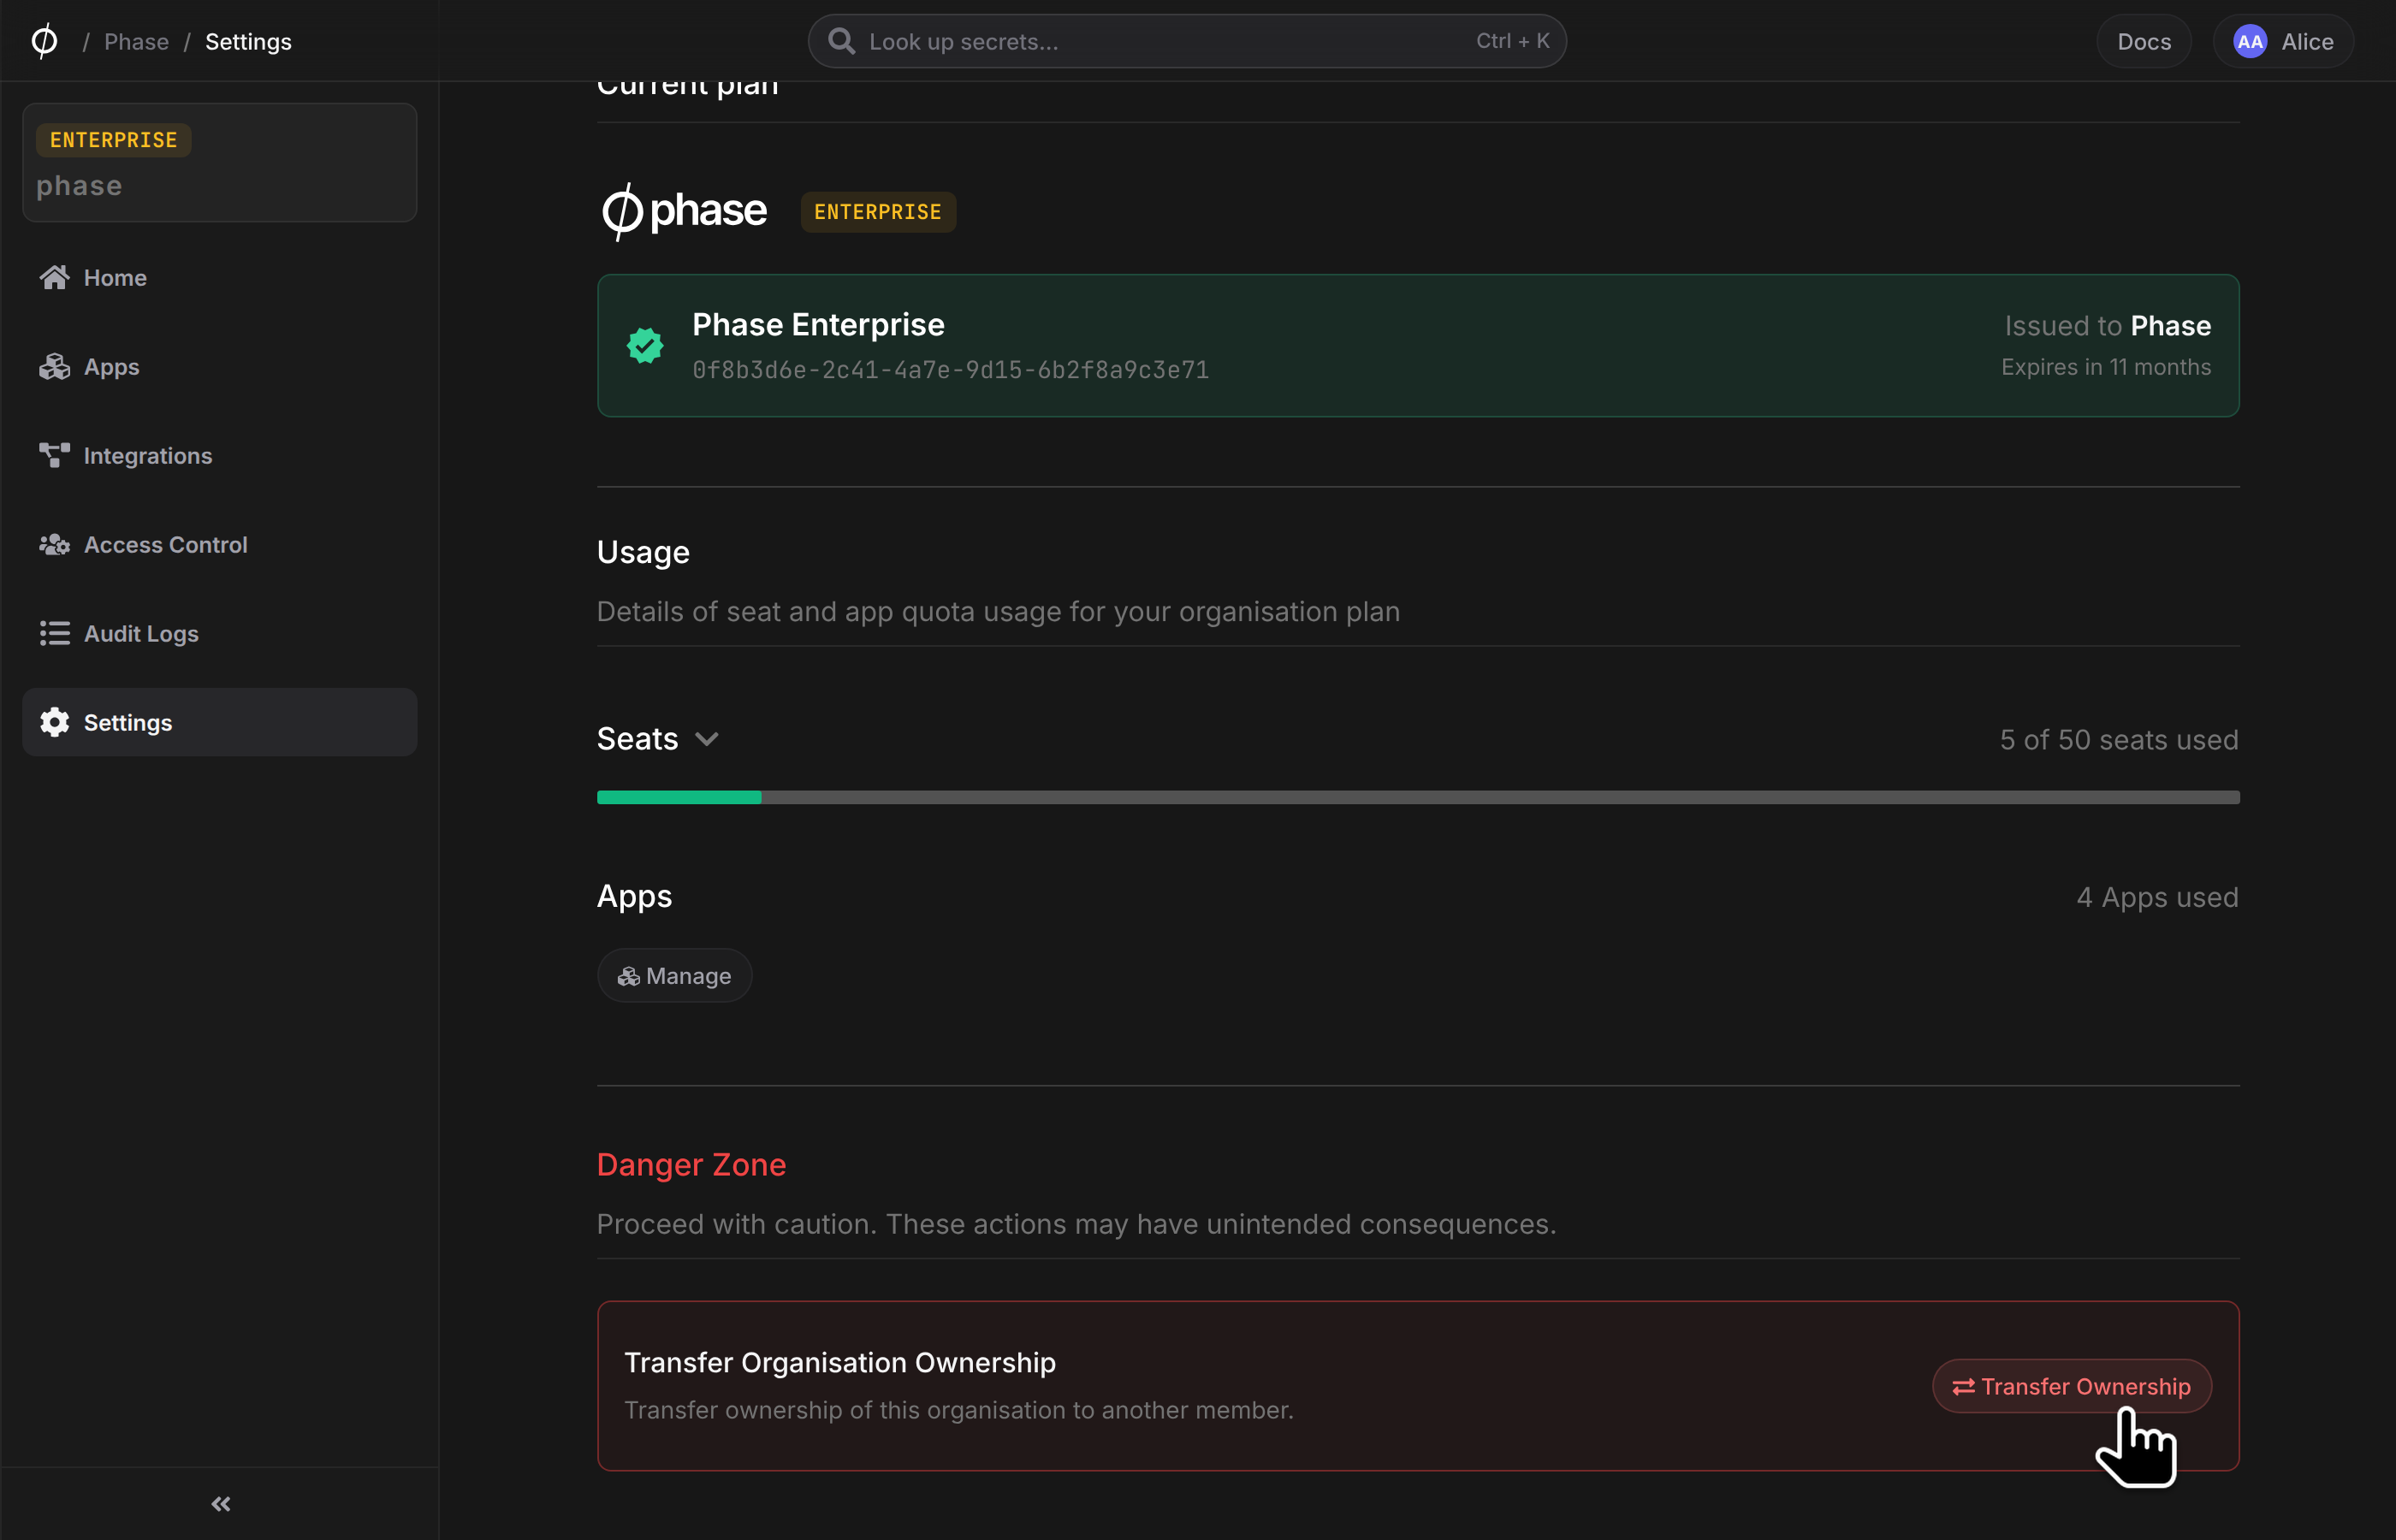This screenshot has height=1540, width=2396.
Task: Expand the Seats chevron dropdown
Action: point(707,739)
